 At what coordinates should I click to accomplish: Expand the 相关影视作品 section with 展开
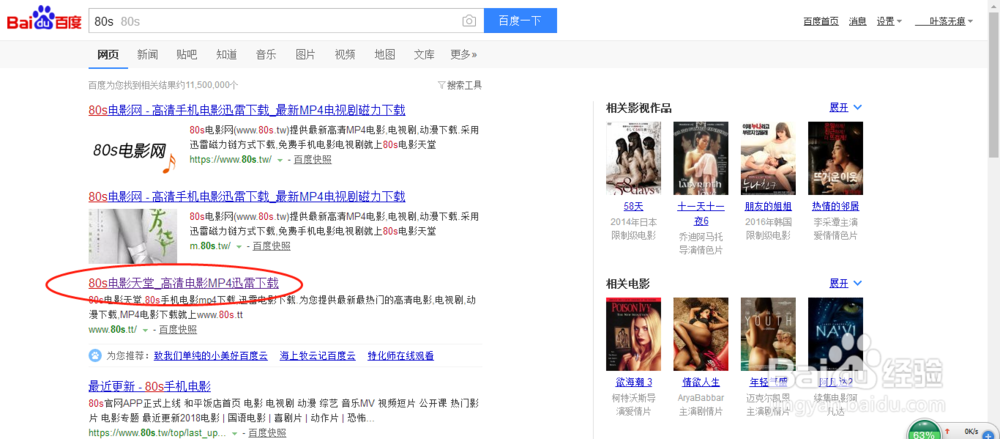tap(845, 107)
